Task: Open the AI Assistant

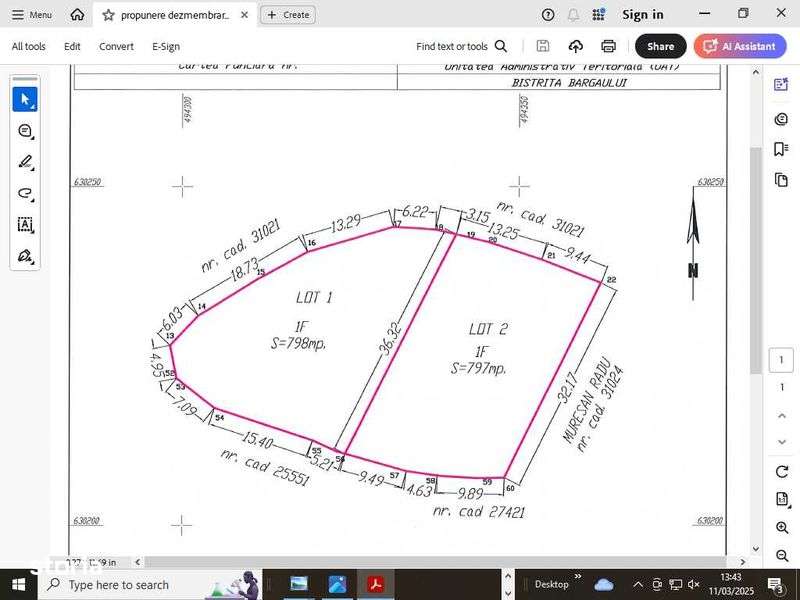Action: pos(740,46)
